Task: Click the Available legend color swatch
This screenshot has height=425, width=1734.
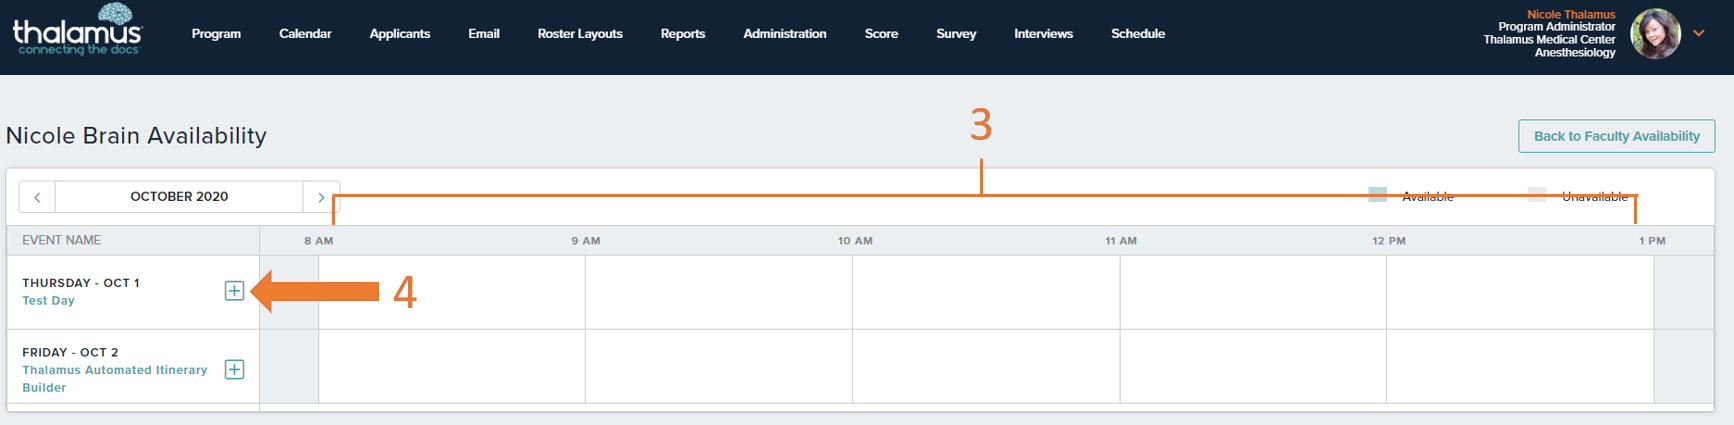Action: [1377, 195]
